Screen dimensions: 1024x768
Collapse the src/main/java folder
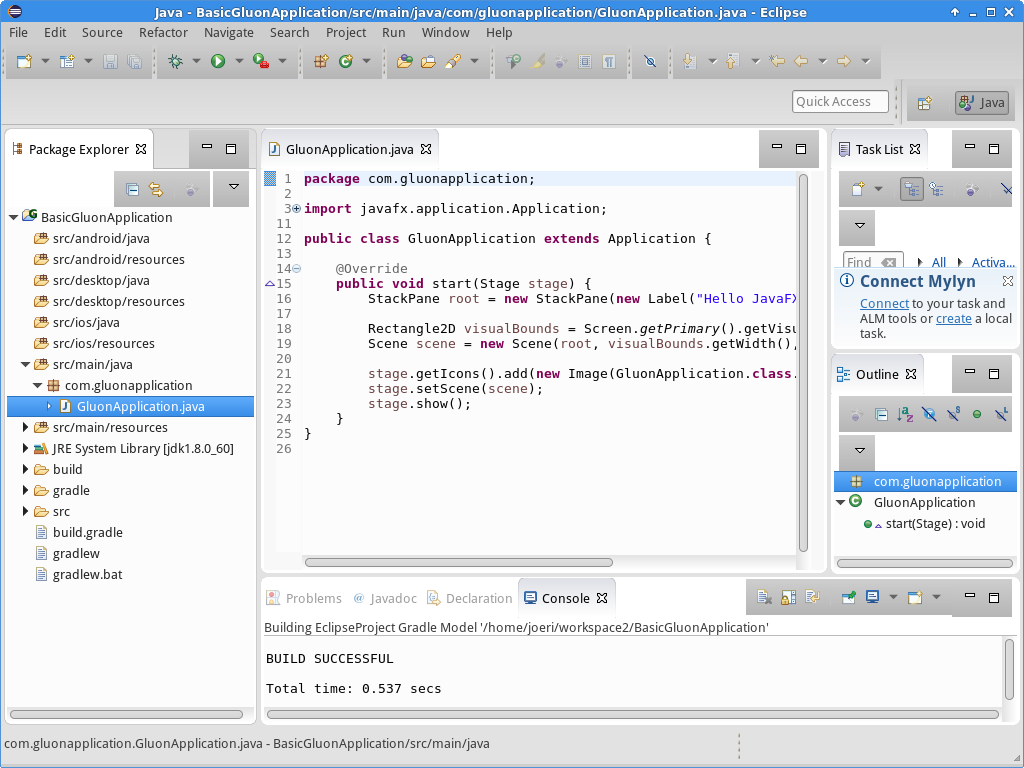click(x=25, y=364)
